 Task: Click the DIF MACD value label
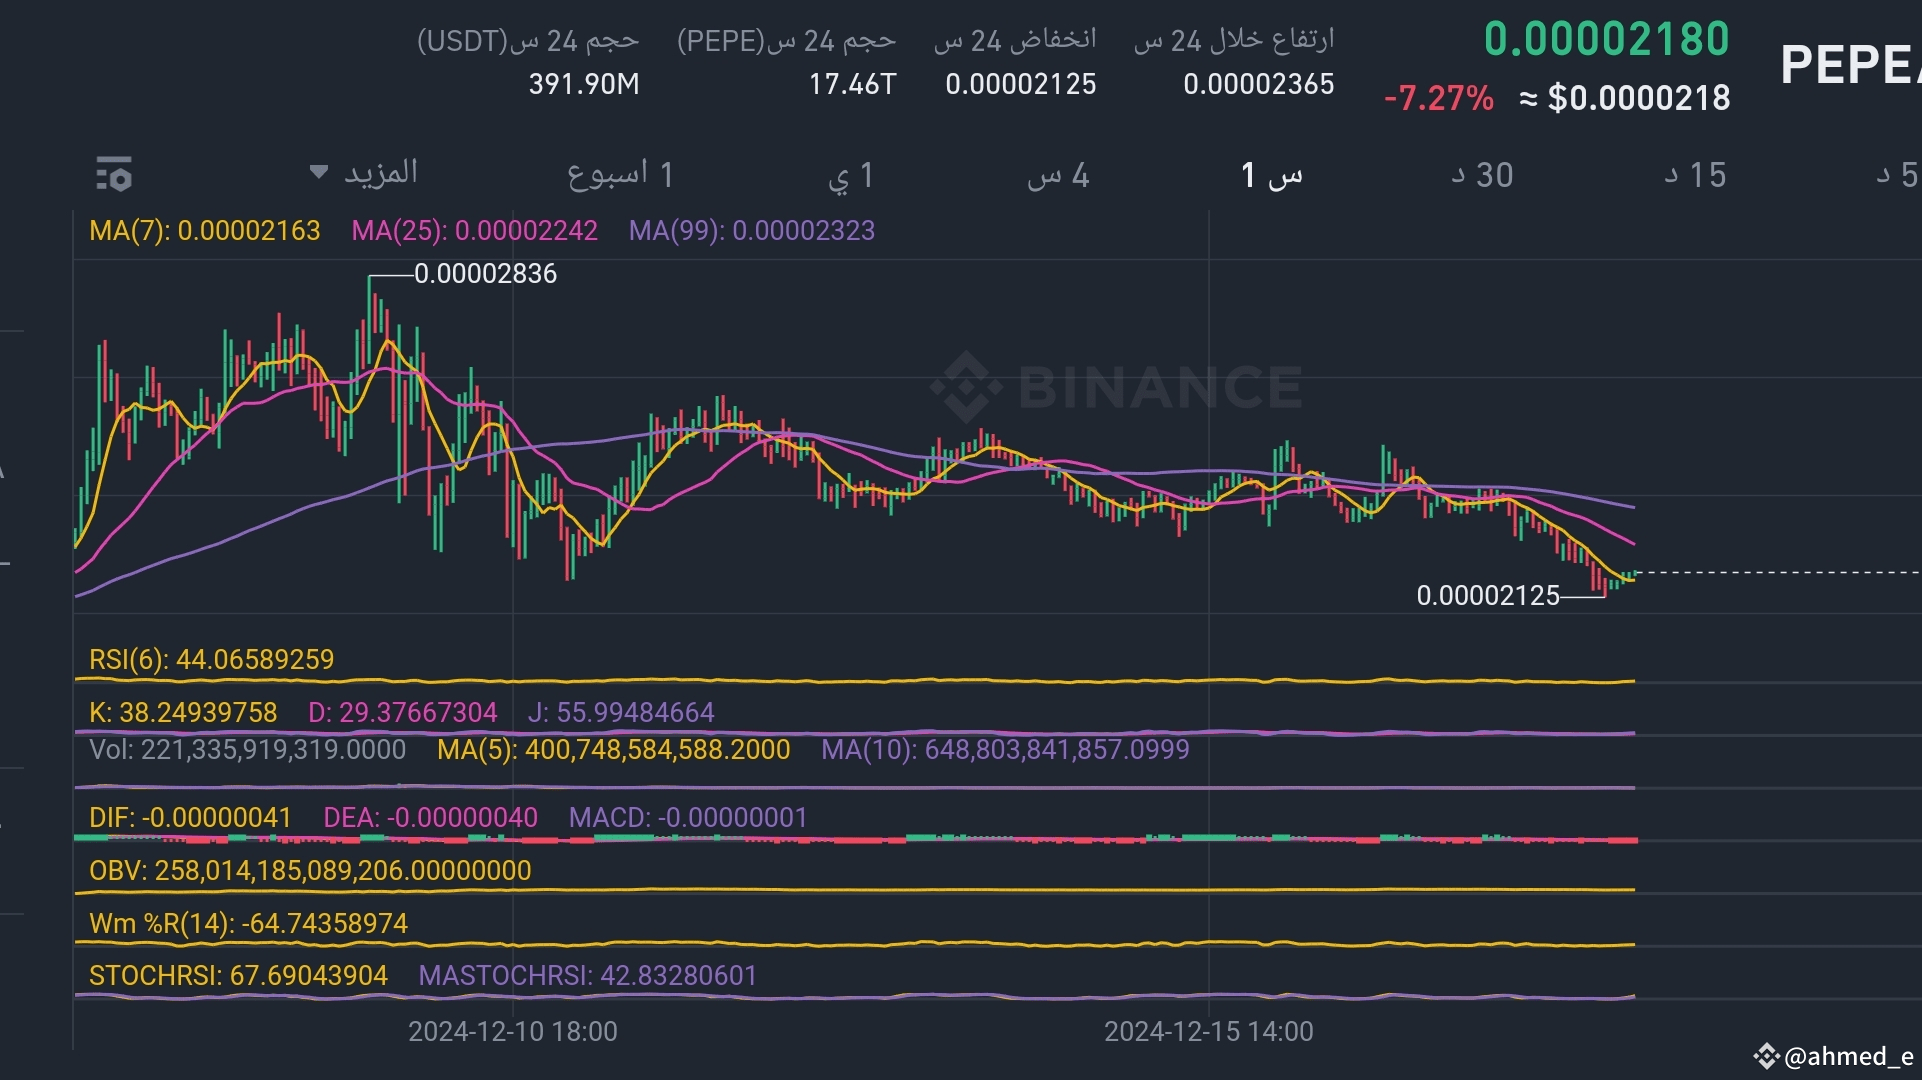pos(188,817)
